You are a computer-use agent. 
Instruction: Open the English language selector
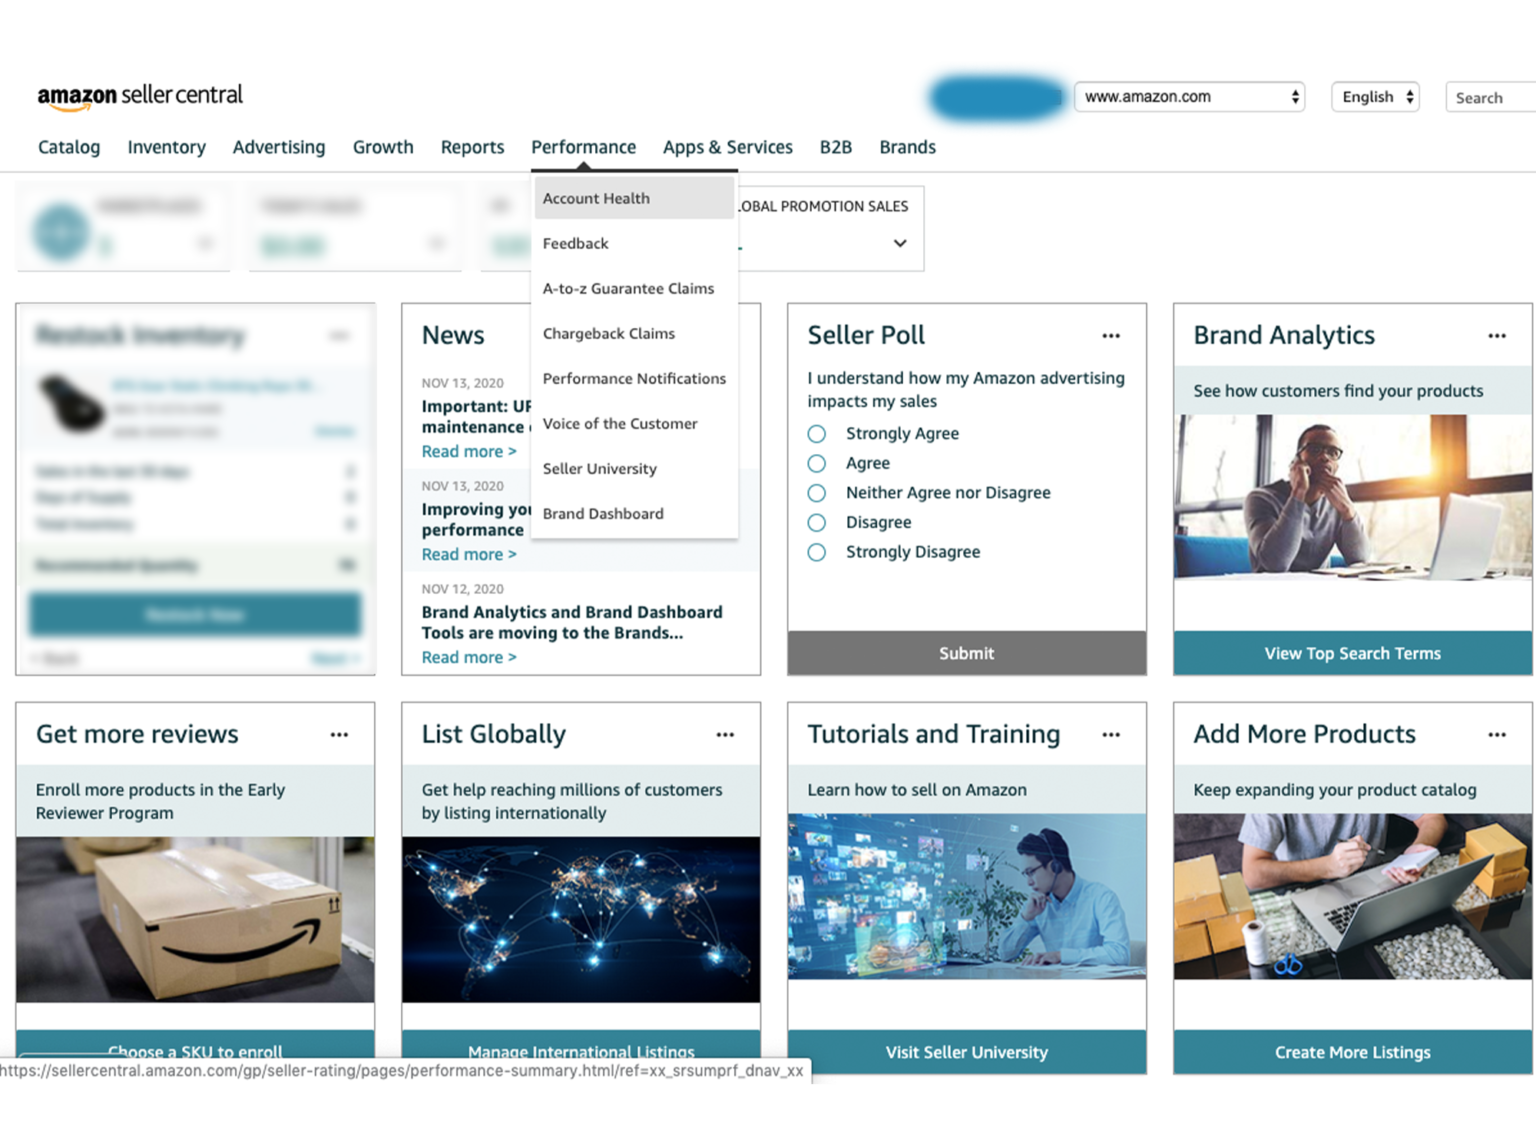click(1374, 96)
